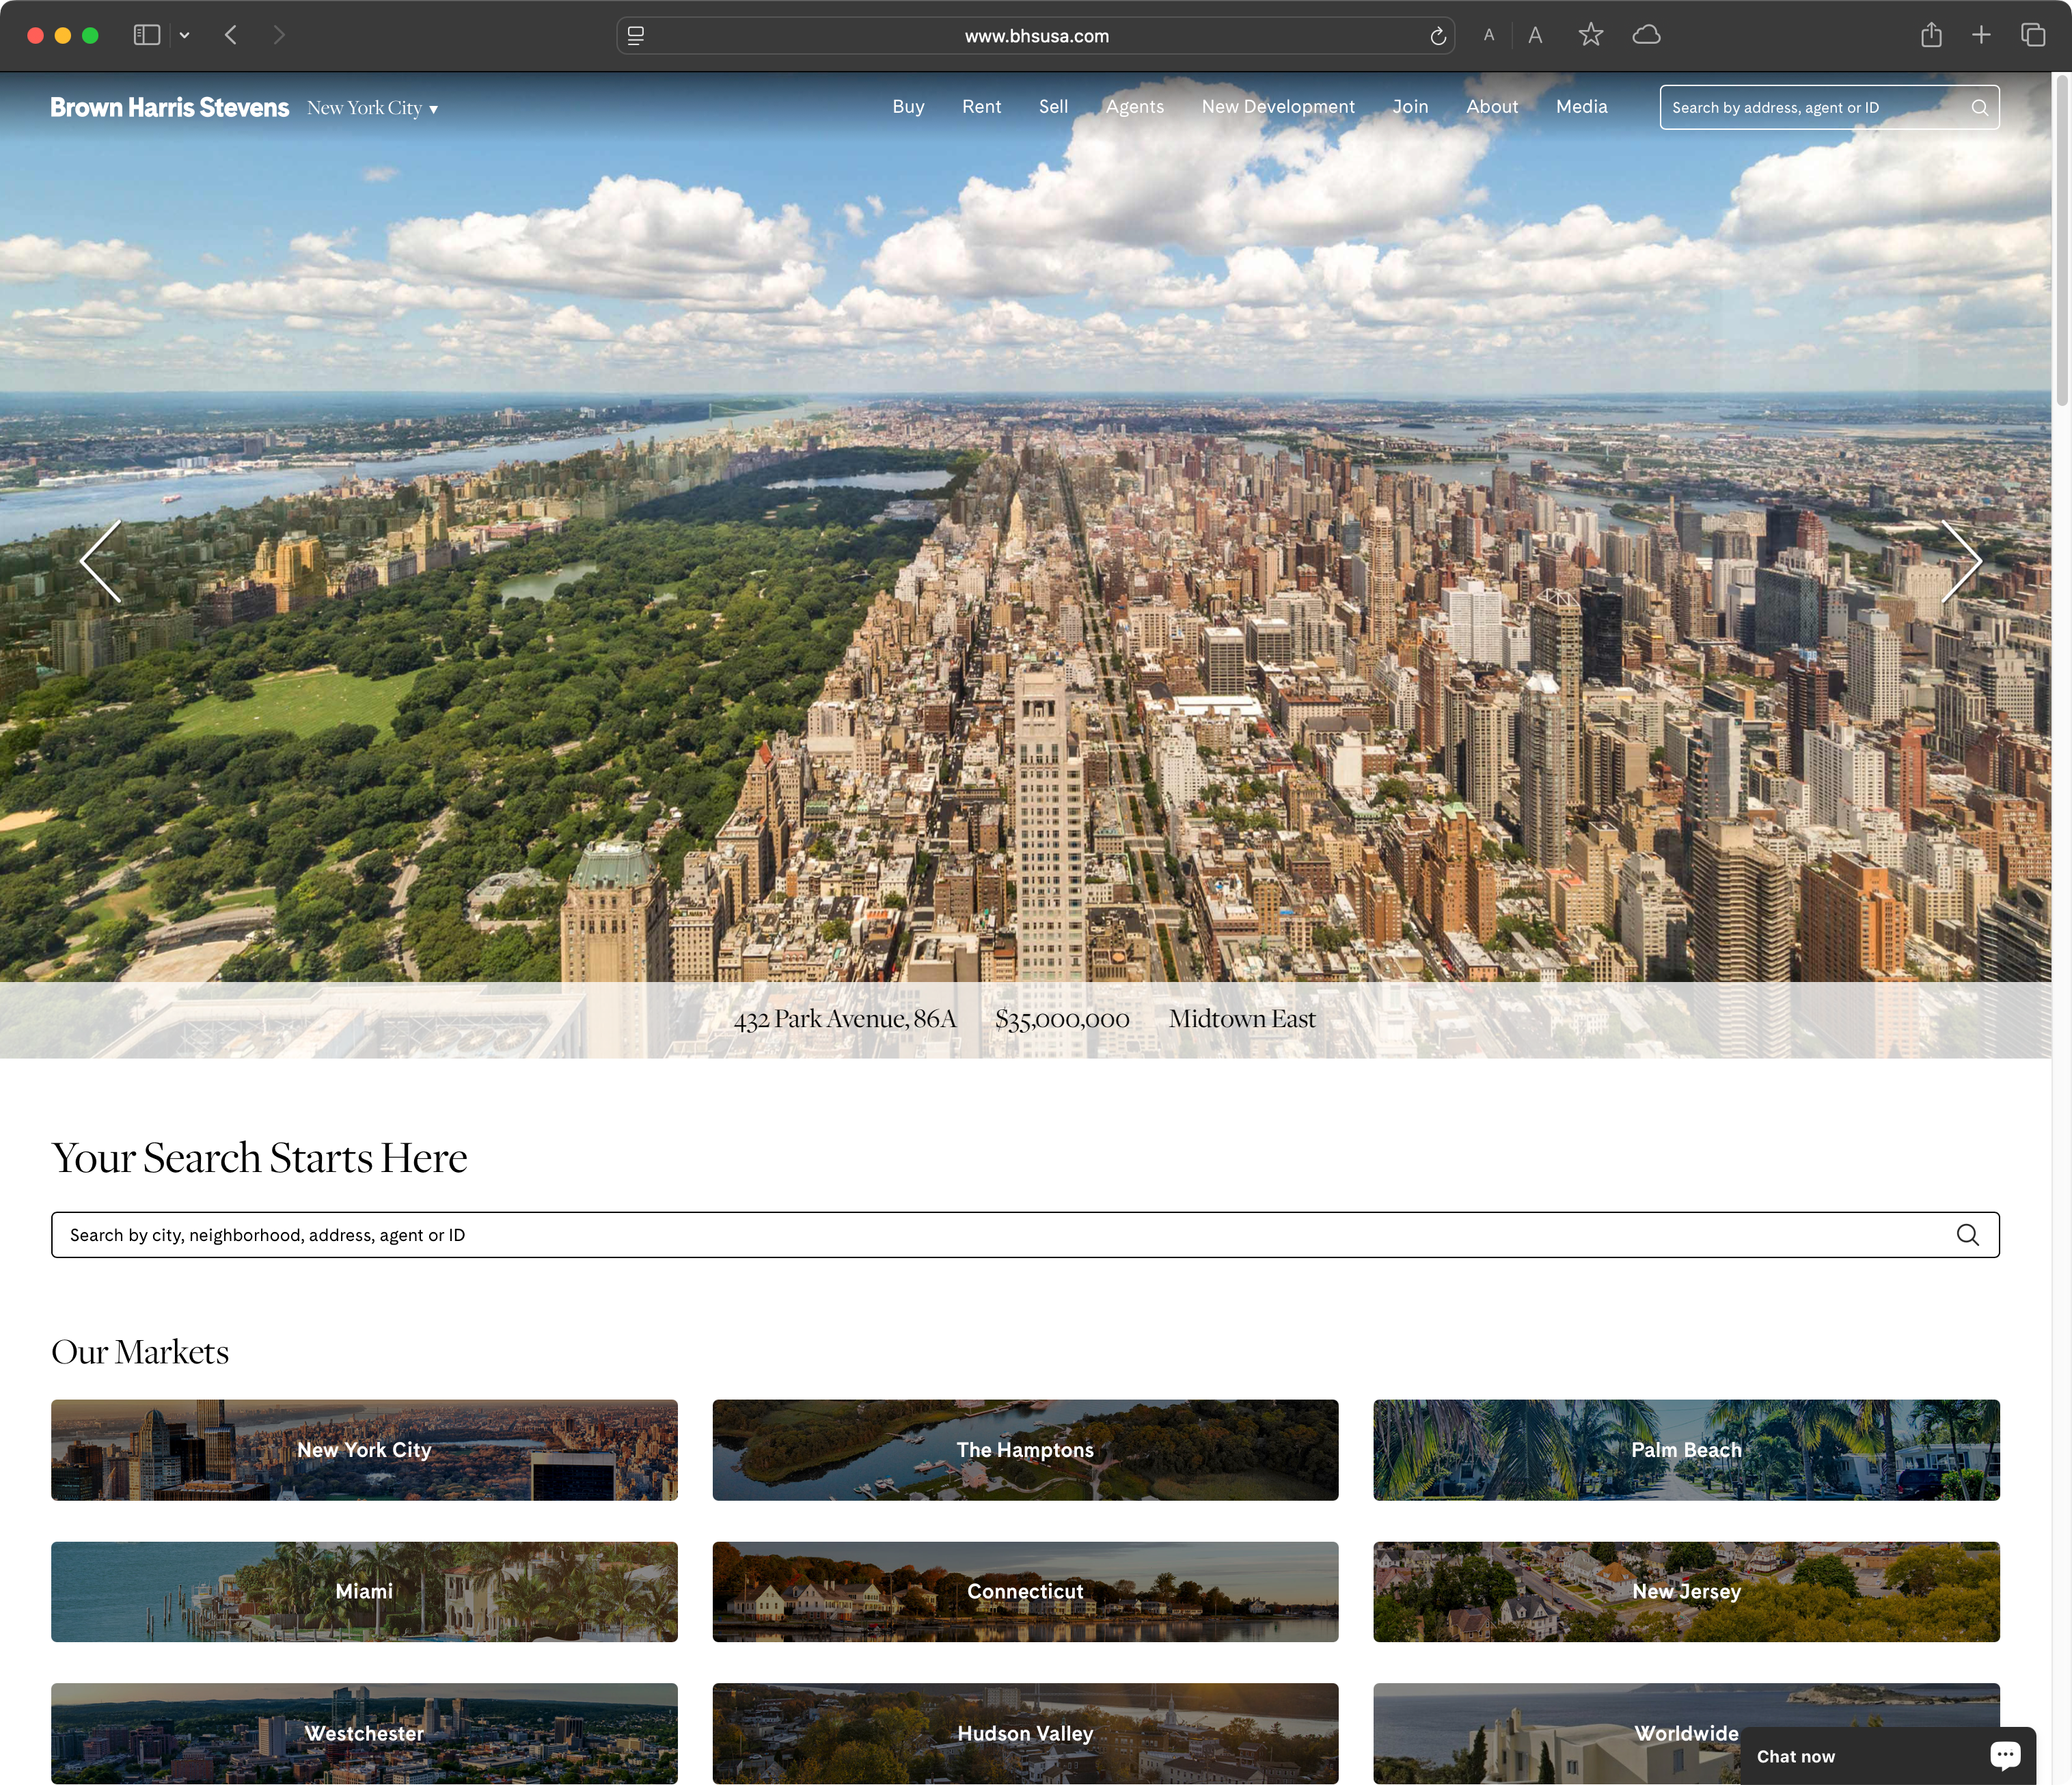Open a new tab with plus icon
2072x1785 pixels.
pyautogui.click(x=1981, y=35)
